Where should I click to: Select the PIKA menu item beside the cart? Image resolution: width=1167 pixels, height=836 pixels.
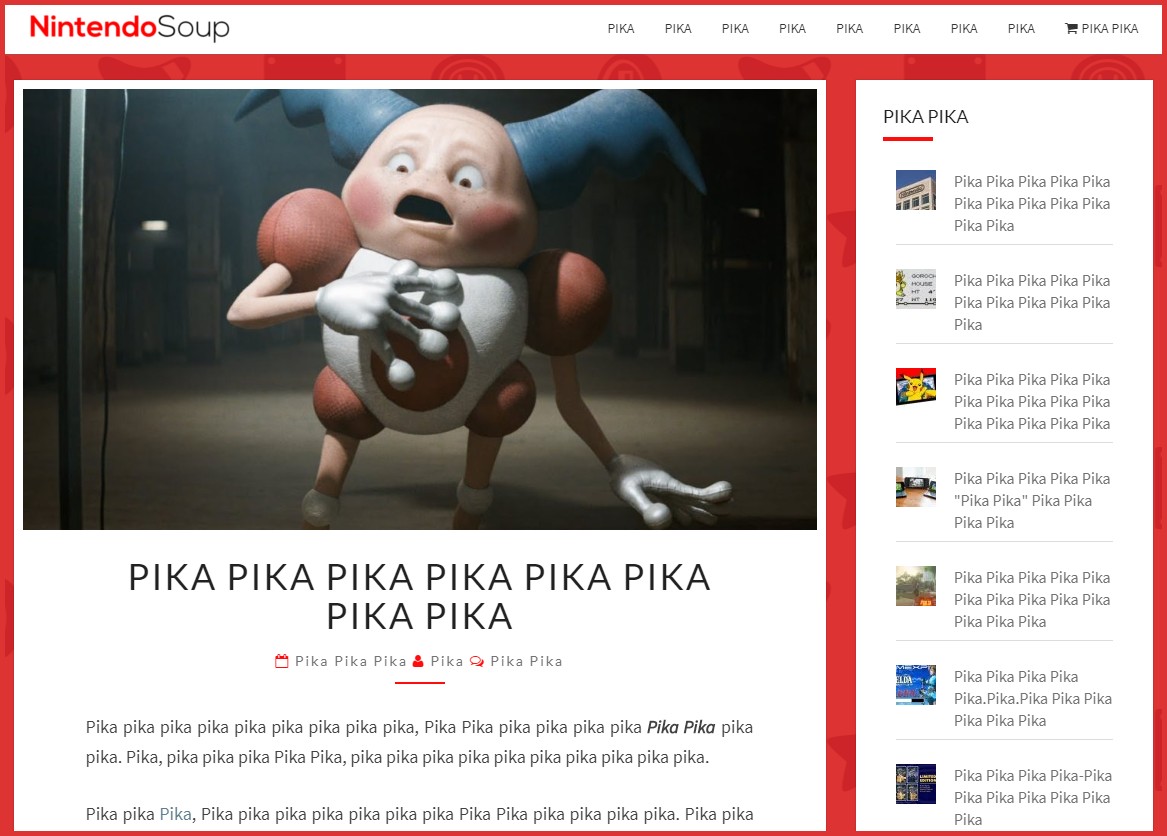tap(1021, 28)
